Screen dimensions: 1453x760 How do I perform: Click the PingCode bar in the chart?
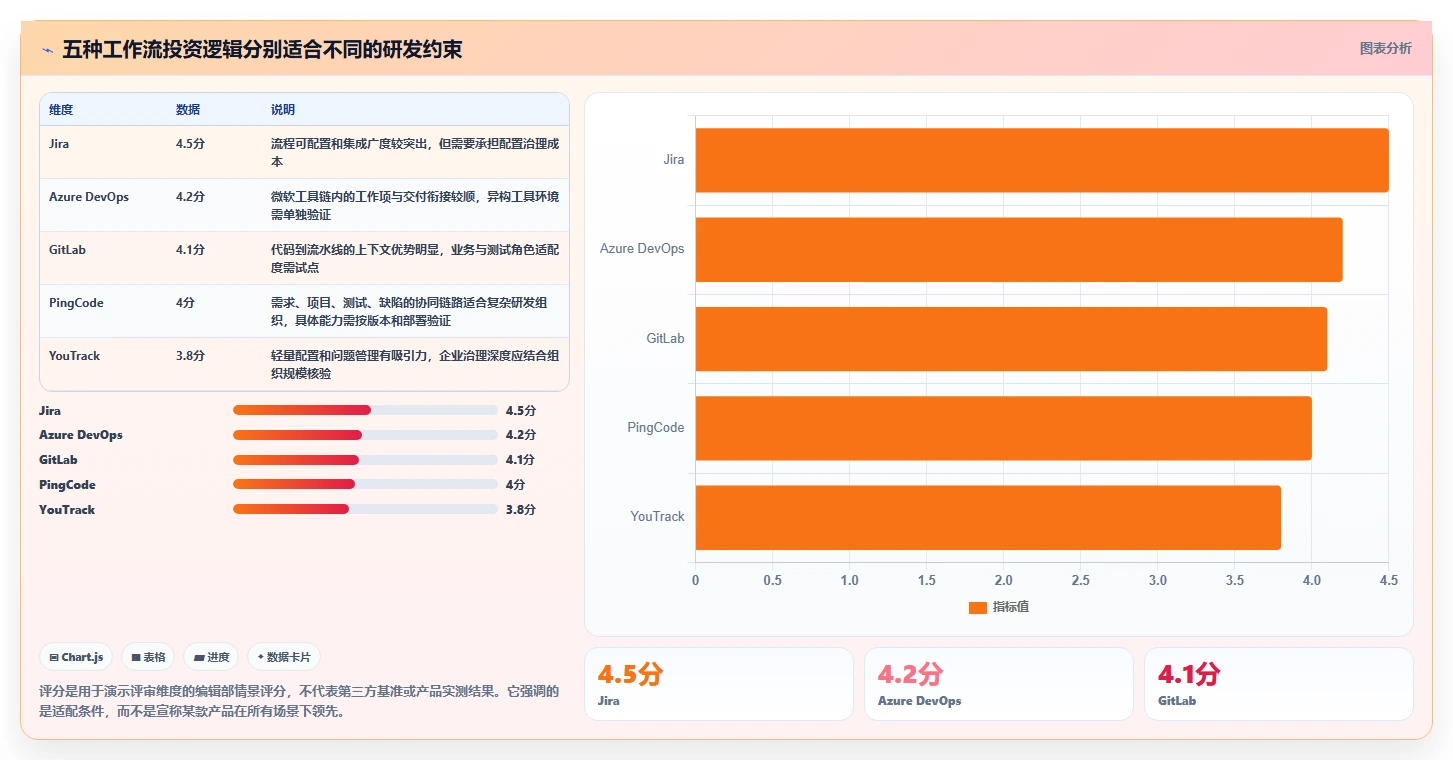1004,428
